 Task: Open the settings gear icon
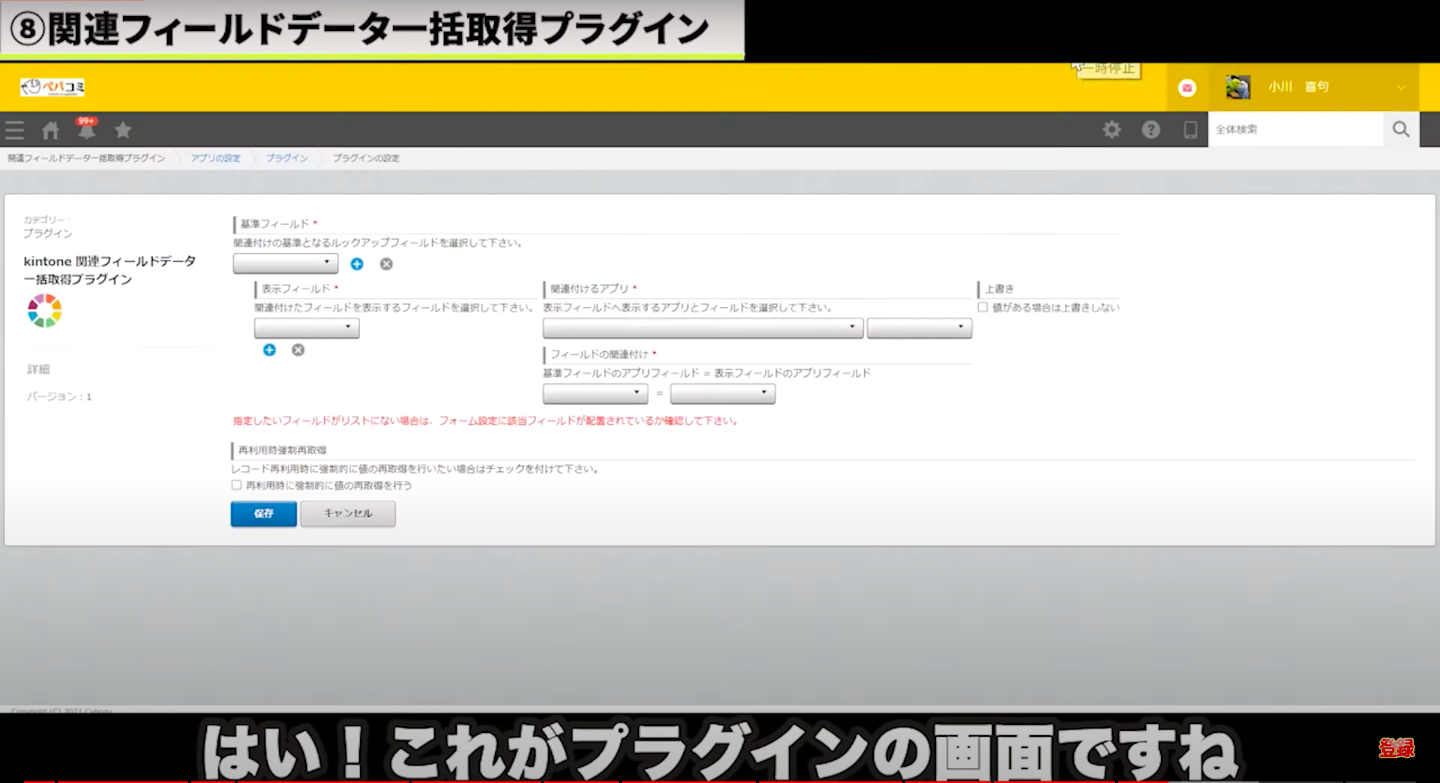(1111, 129)
